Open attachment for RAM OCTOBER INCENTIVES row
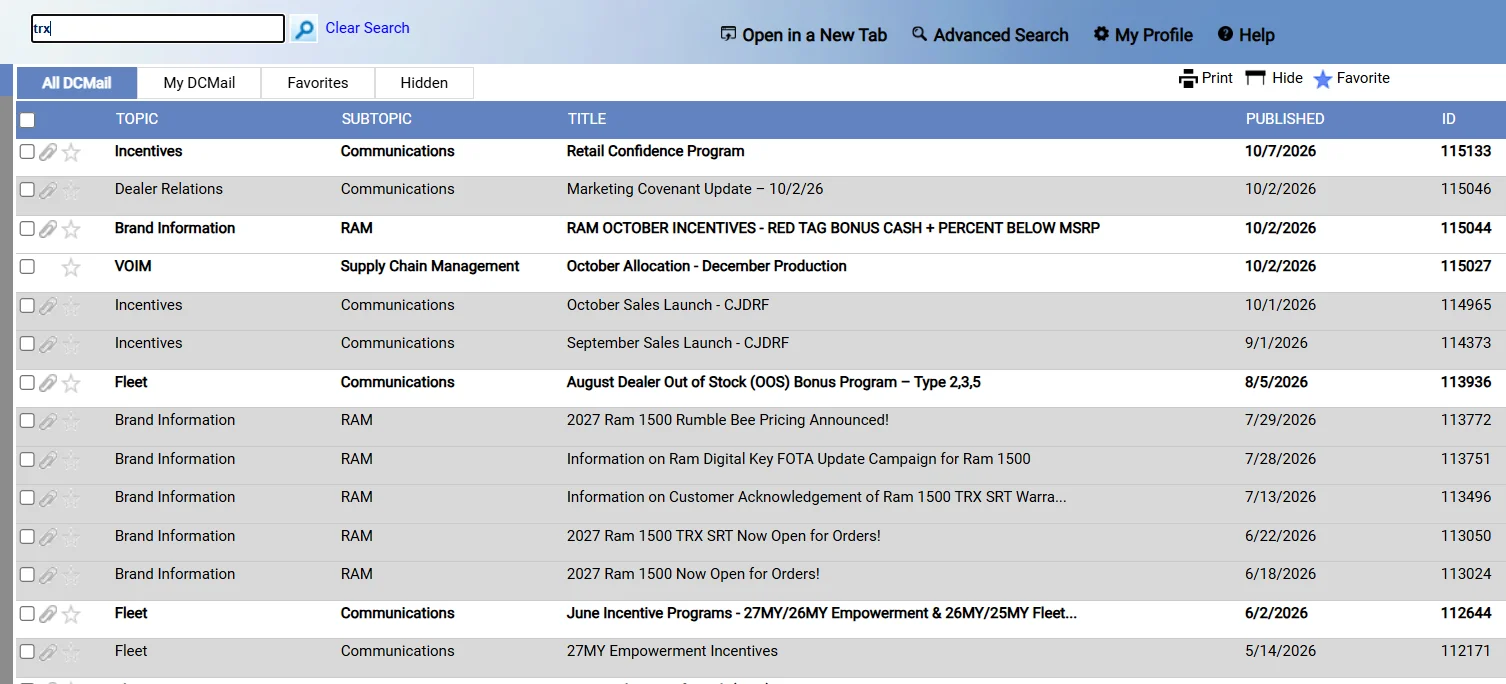Screen dimensions: 1506x684 (48, 229)
